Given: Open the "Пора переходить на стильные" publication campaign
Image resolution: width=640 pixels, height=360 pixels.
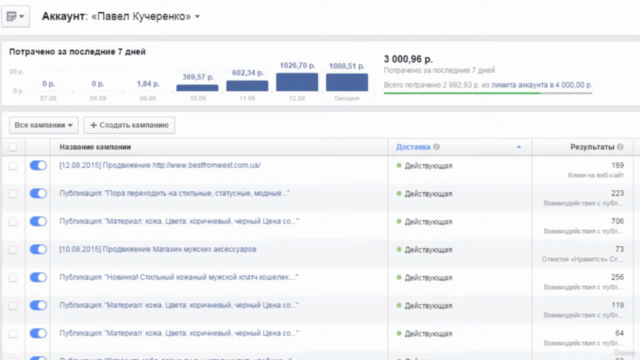Looking at the screenshot, I should tap(175, 193).
